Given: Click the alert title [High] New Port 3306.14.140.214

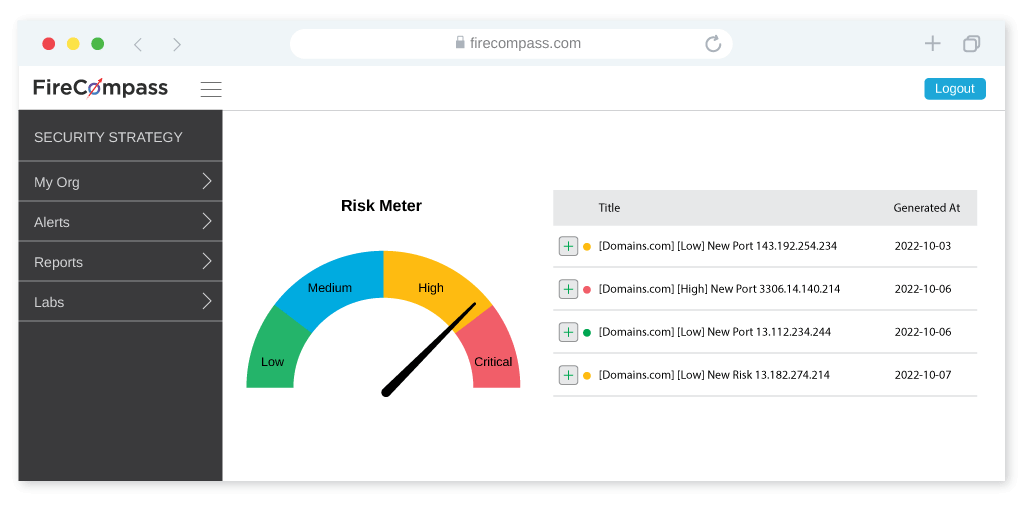Looking at the screenshot, I should point(759,289).
